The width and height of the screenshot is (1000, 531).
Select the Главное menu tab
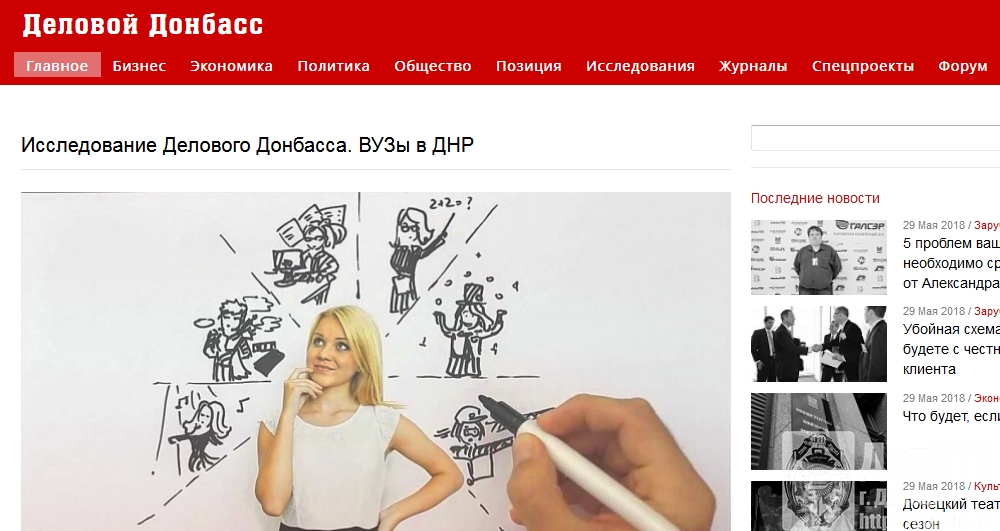(57, 65)
